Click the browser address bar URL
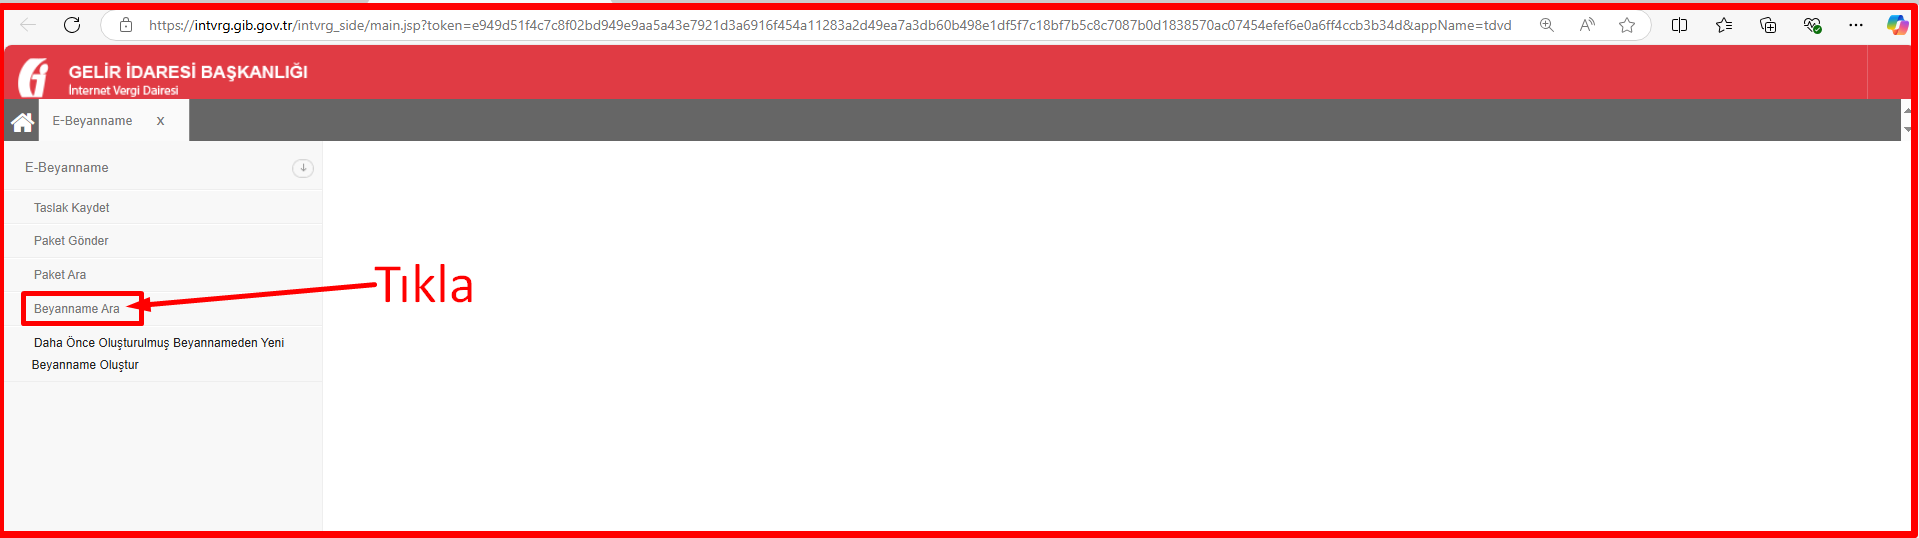The image size is (1919, 538). 830,25
